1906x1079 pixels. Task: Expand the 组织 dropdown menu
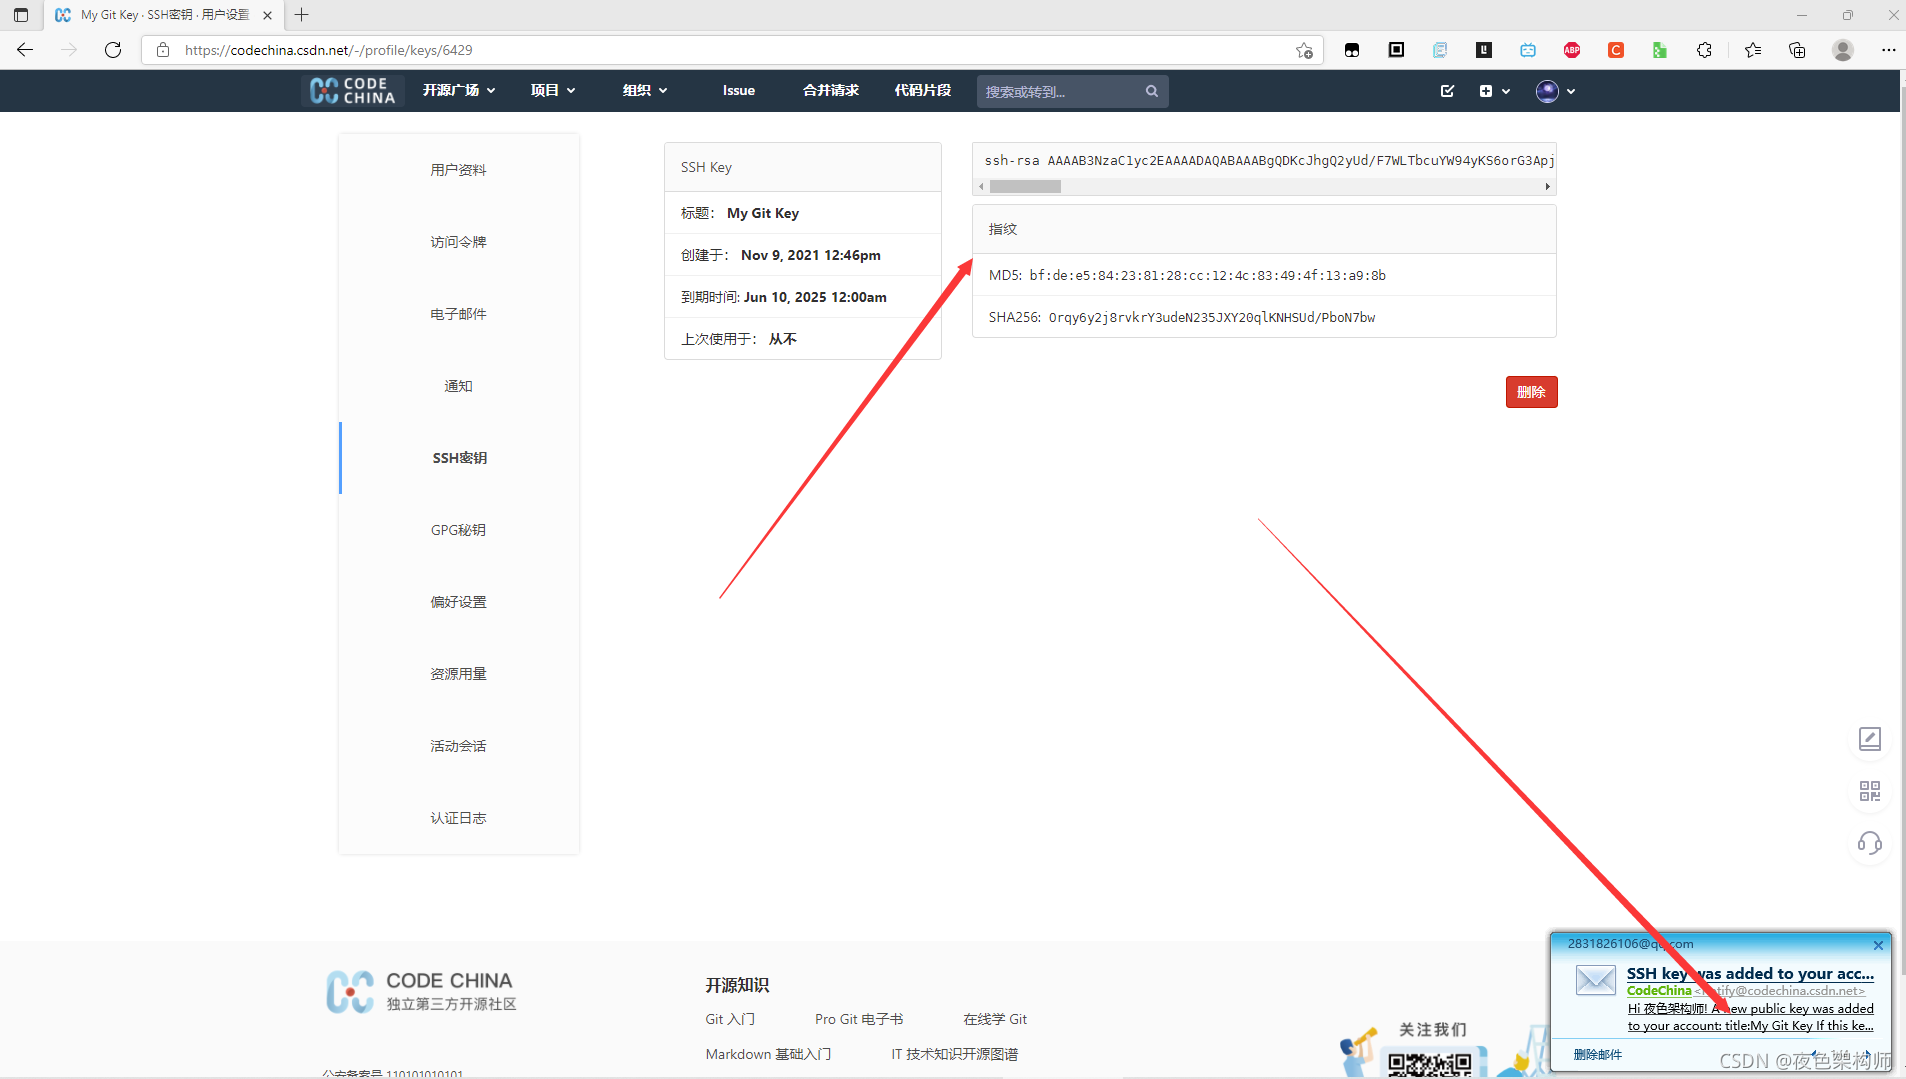click(x=645, y=91)
